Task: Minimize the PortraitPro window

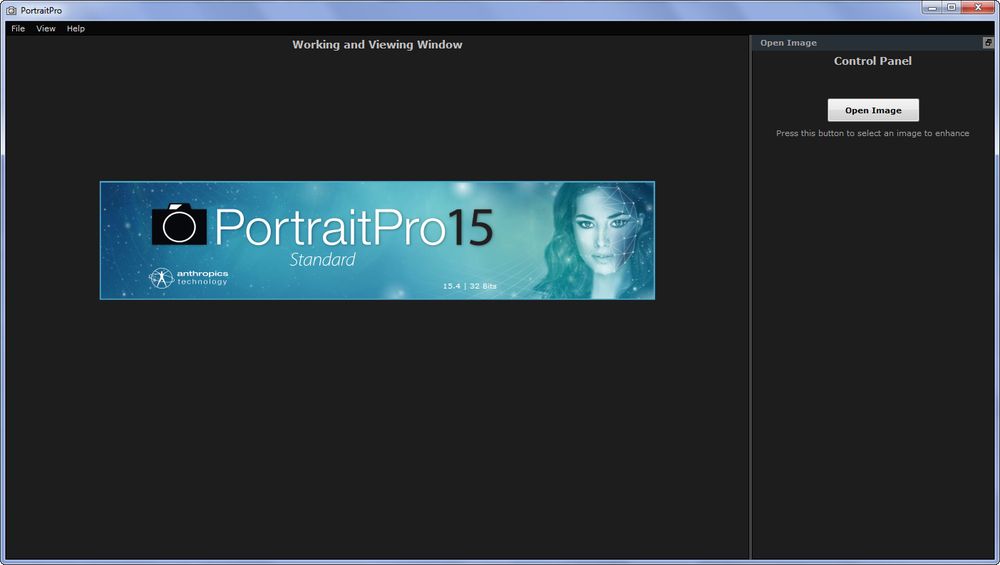Action: pos(933,8)
